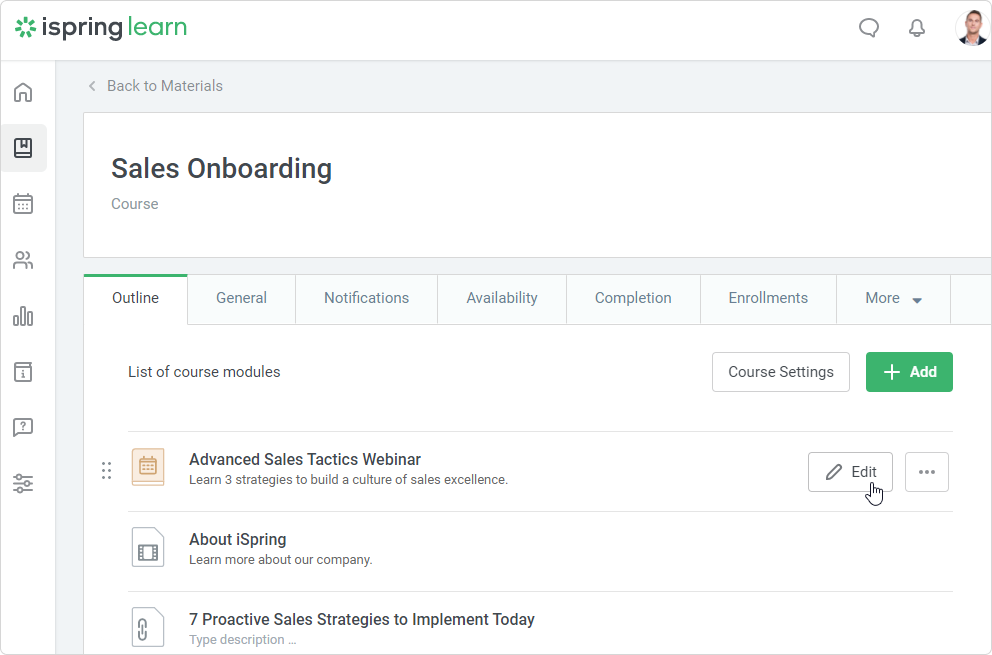Open the help question mark icon
This screenshot has width=992, height=655.
23,428
